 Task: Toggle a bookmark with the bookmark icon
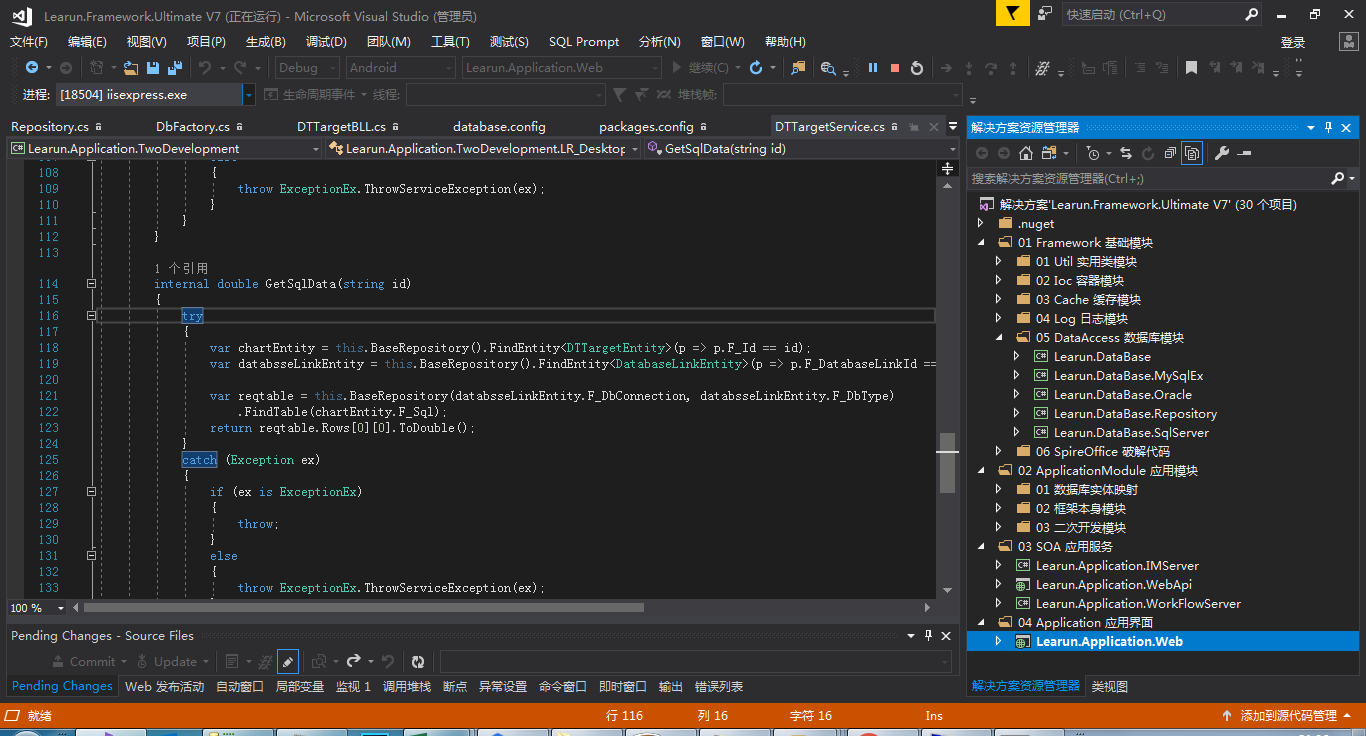(1191, 68)
